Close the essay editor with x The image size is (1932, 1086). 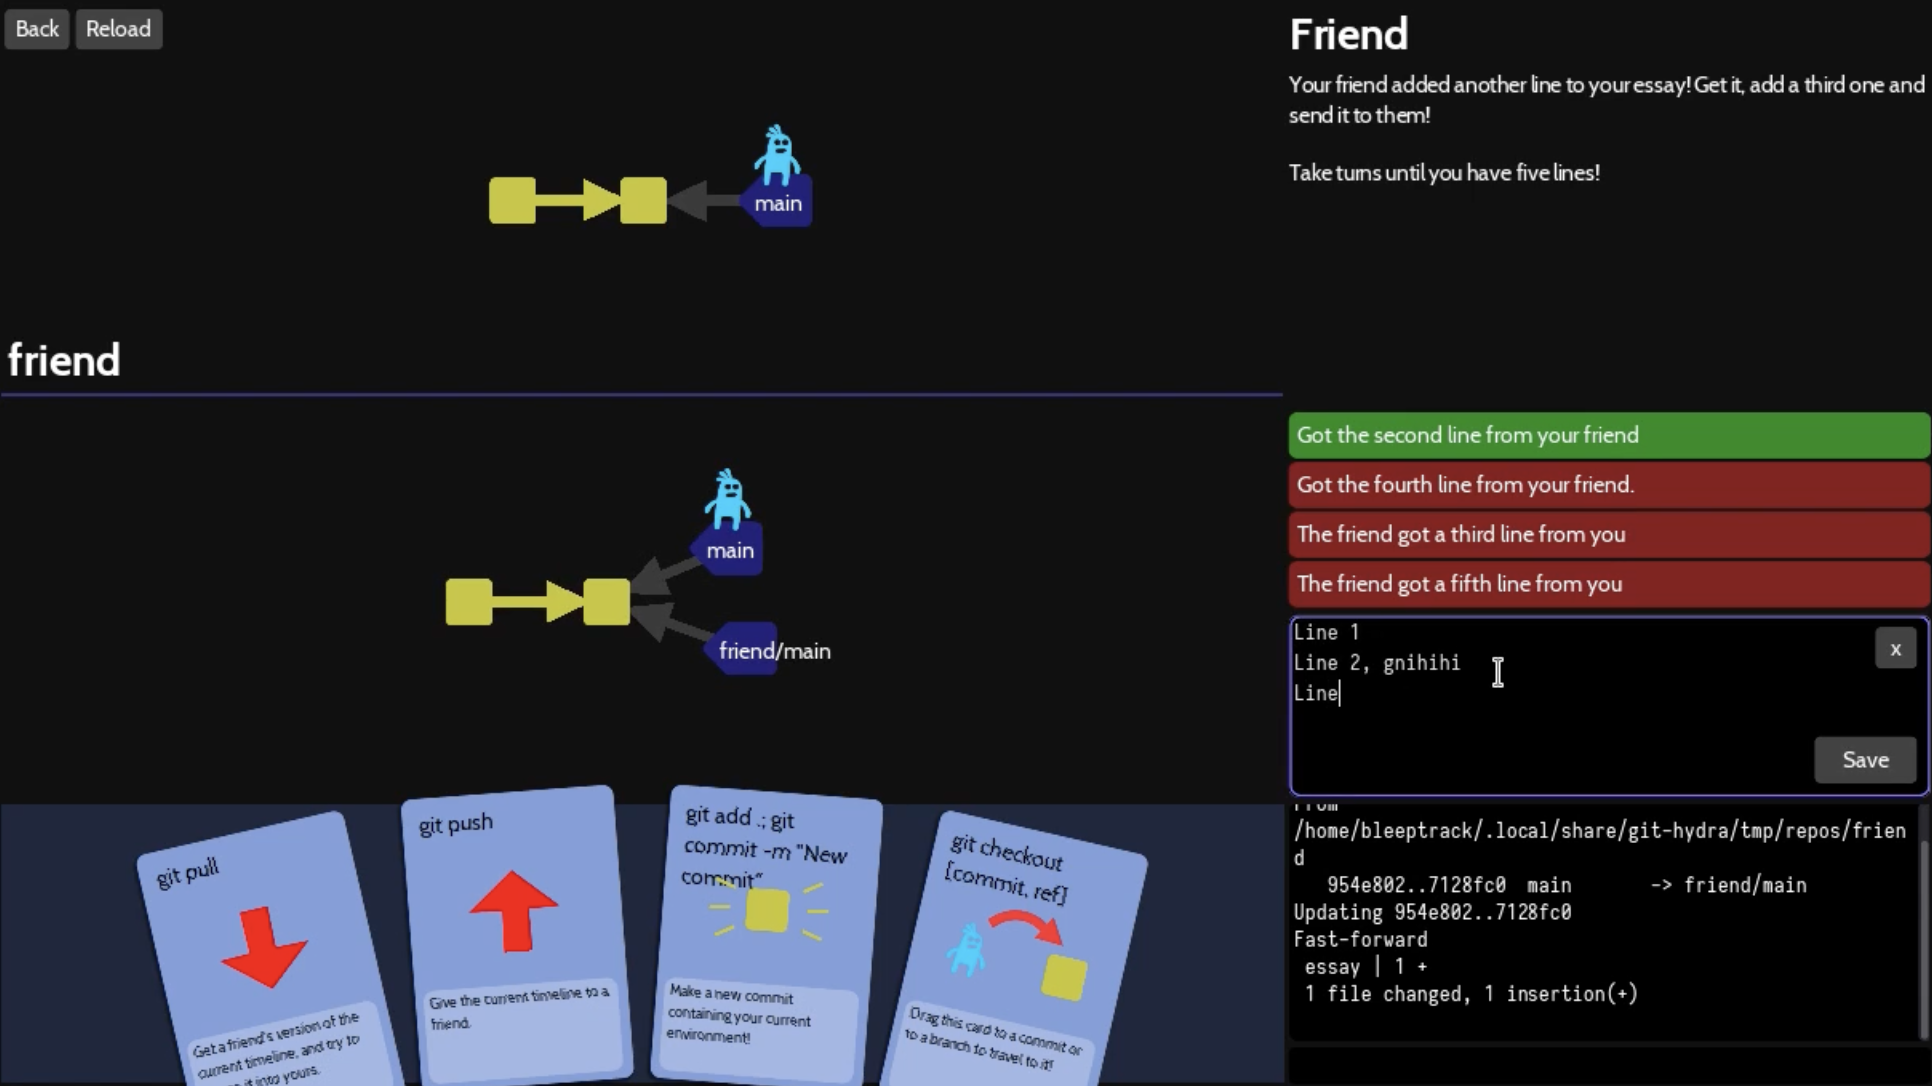click(1895, 649)
